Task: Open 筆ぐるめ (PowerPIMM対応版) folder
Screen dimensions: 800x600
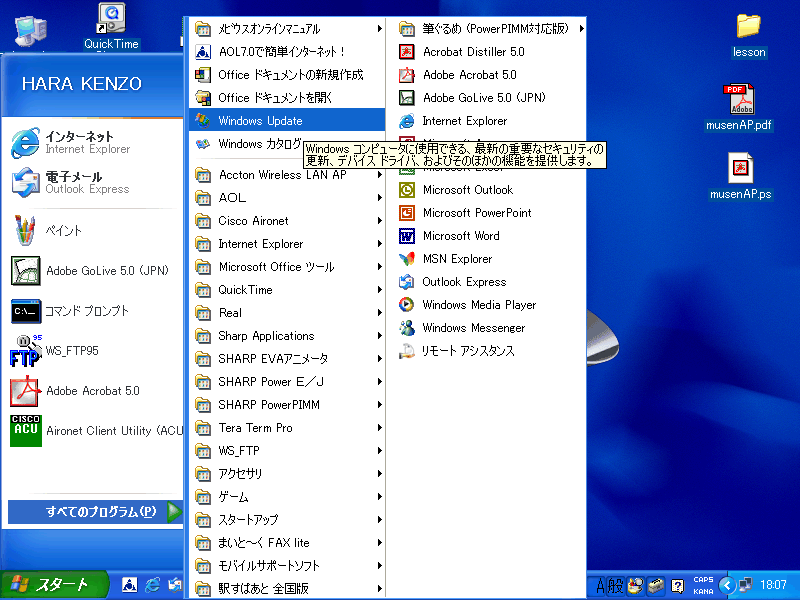Action: coord(488,29)
